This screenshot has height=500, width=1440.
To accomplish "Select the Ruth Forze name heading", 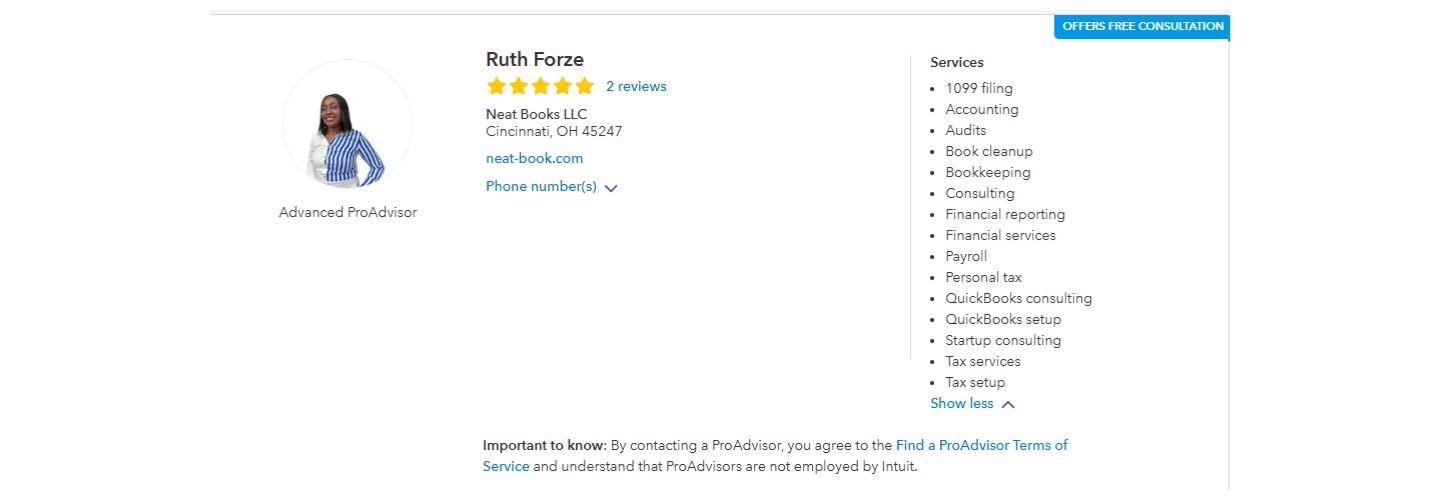I will (535, 60).
